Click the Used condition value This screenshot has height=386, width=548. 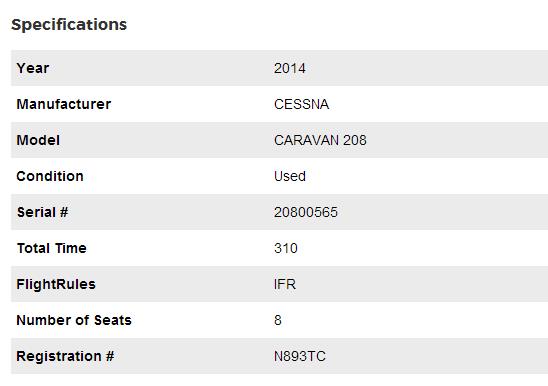[290, 176]
